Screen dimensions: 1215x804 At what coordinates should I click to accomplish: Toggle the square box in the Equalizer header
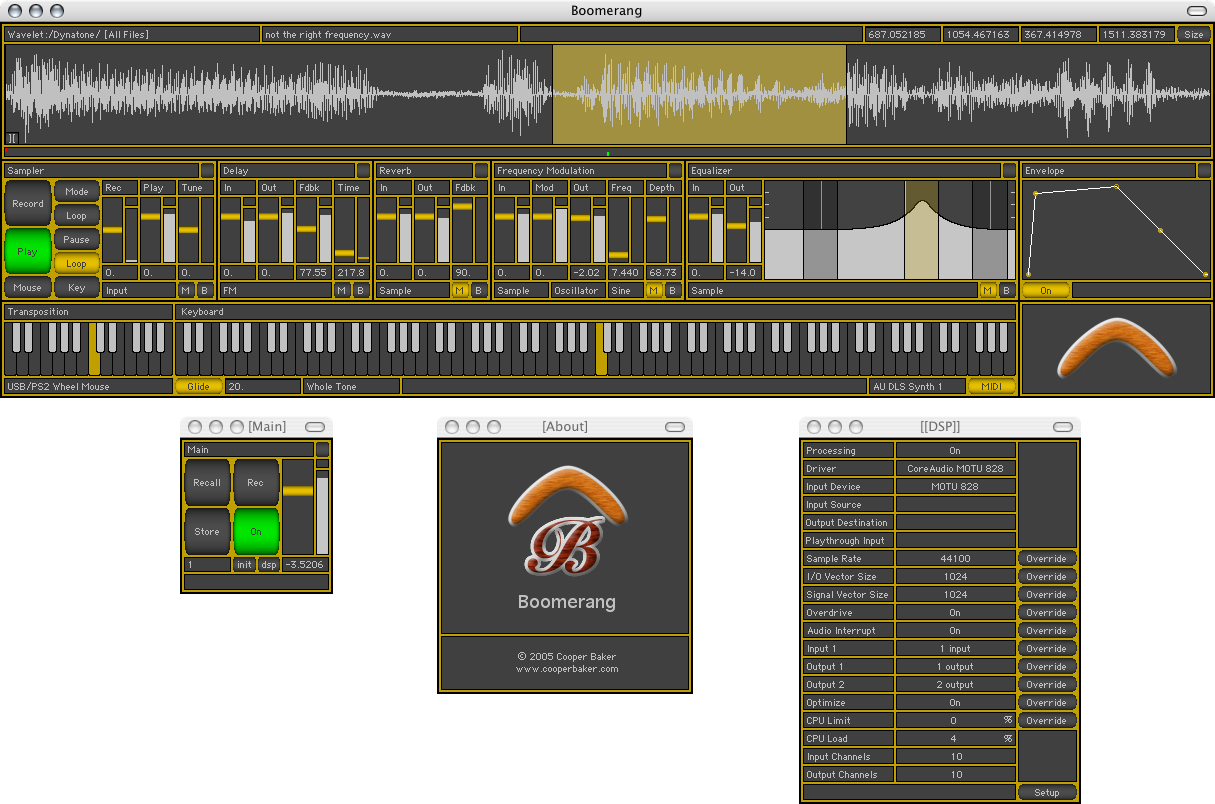[x=1009, y=171]
